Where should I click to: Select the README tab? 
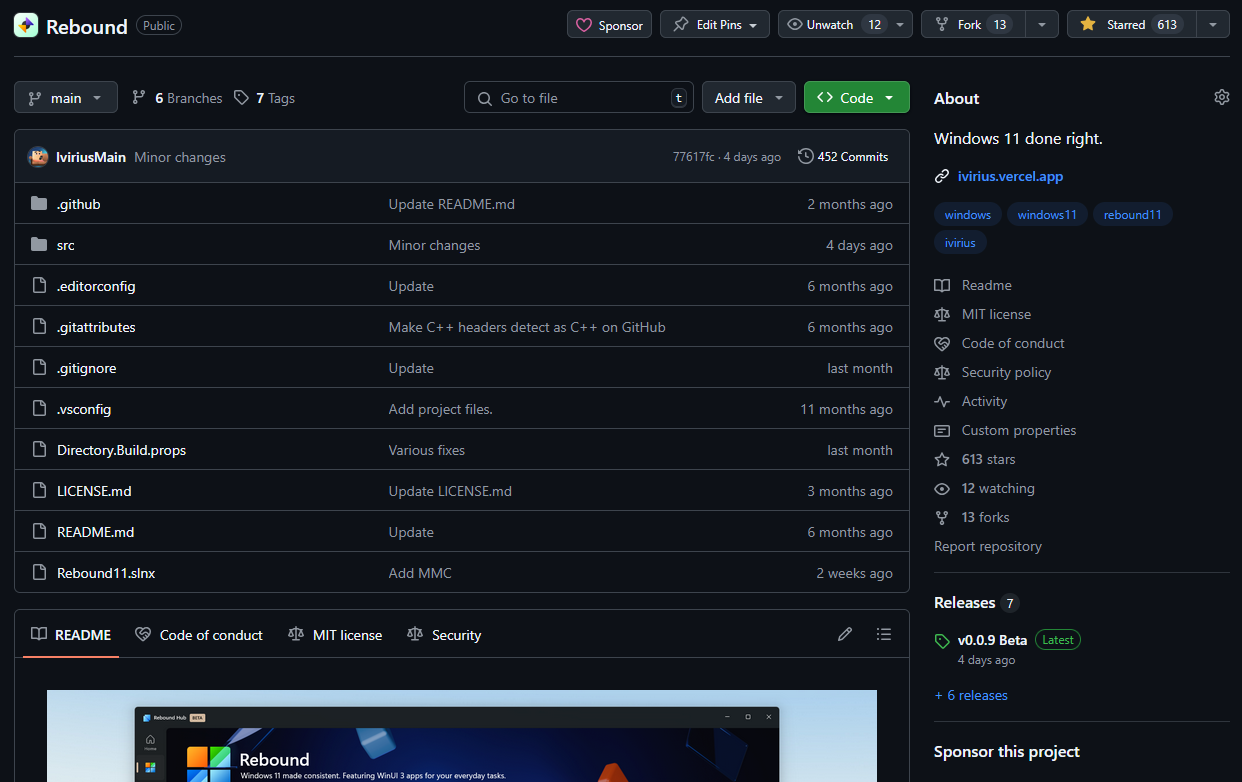click(x=71, y=634)
